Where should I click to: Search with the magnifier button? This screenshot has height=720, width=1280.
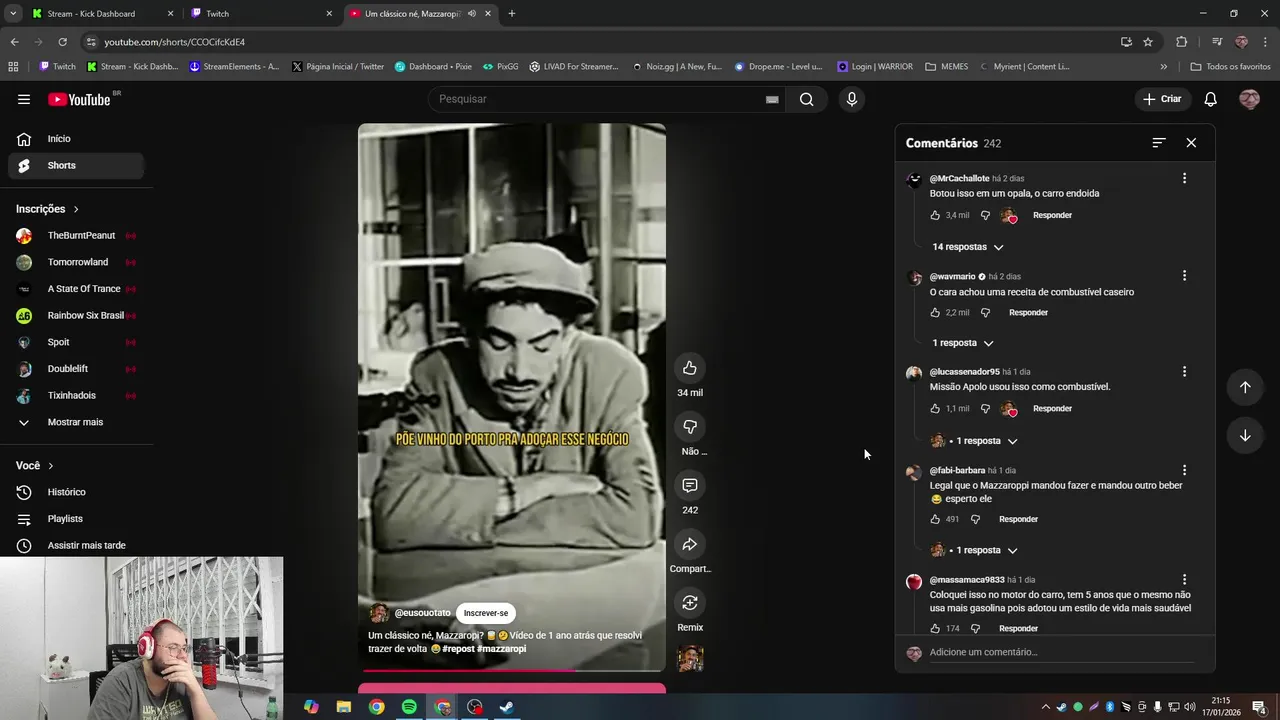806,99
